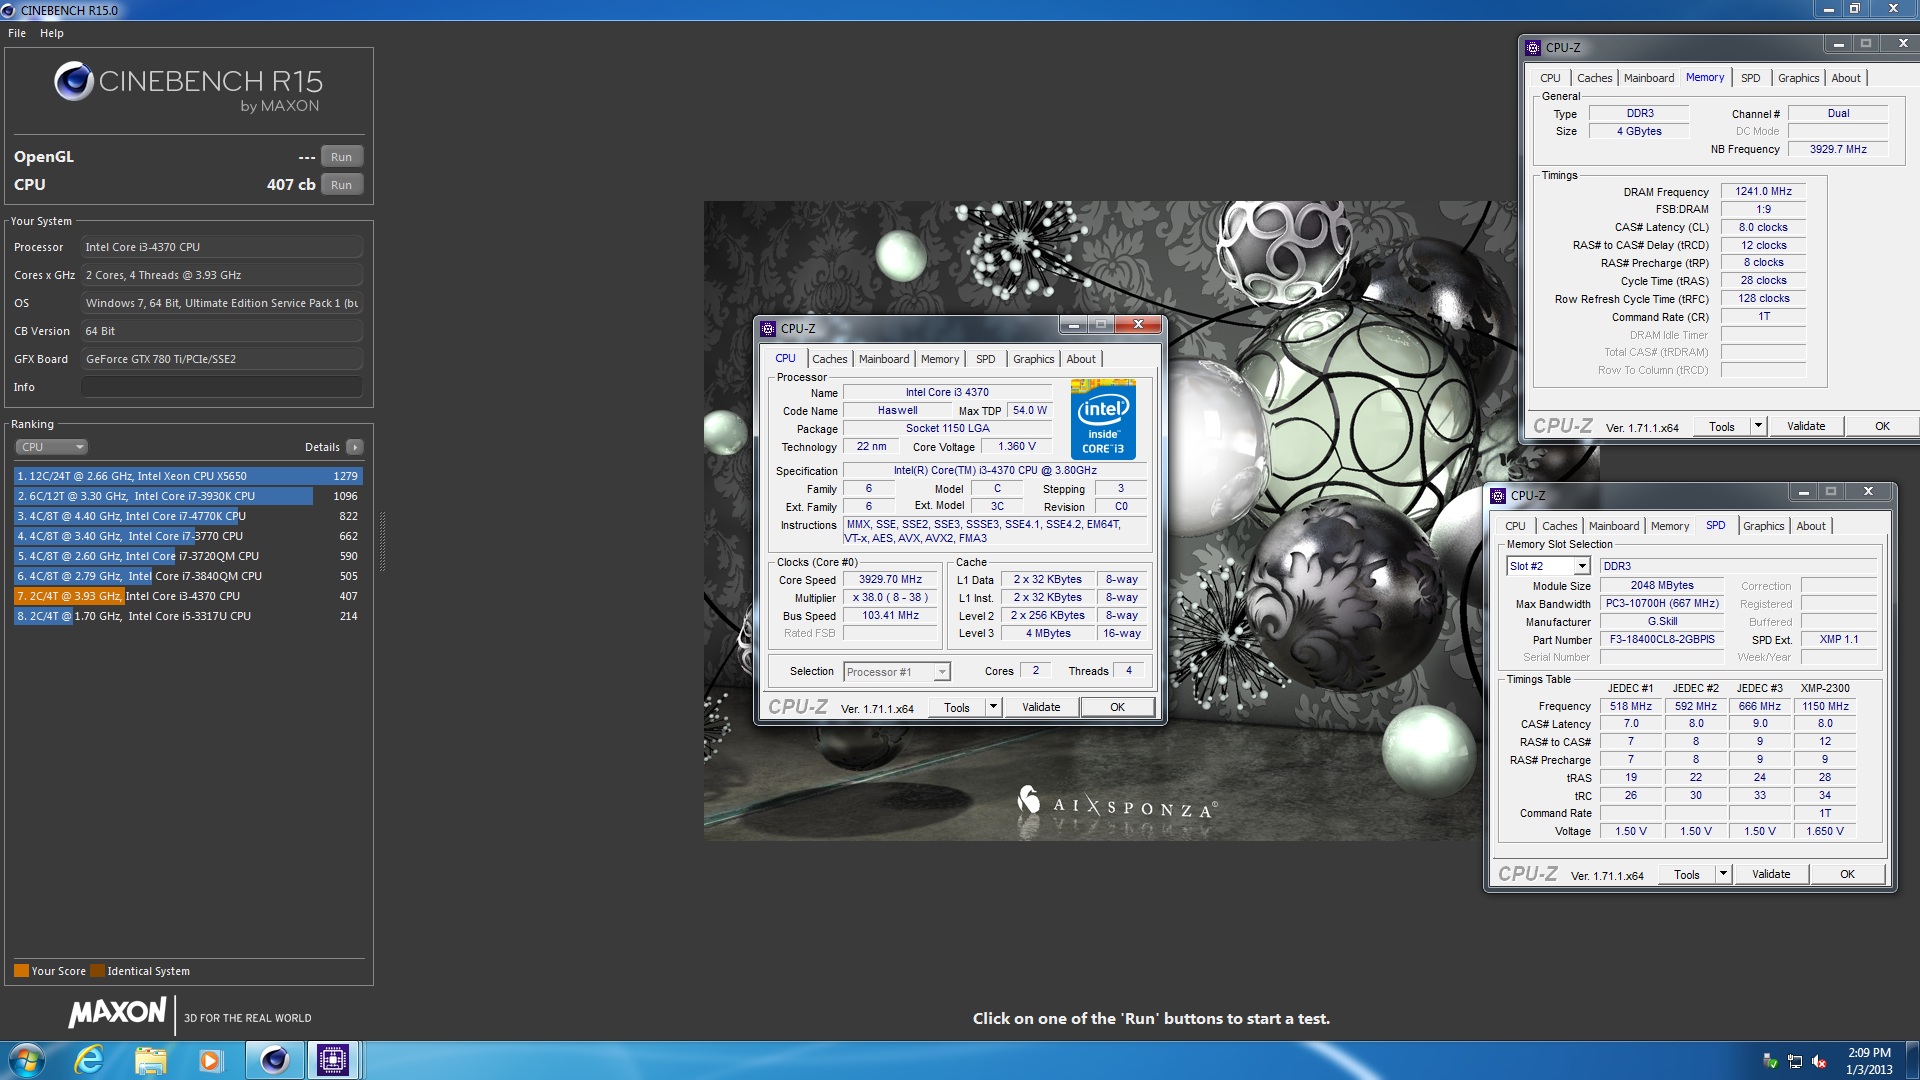This screenshot has height=1080, width=1920.
Task: Click the NB Frequency value 3929.7 MHz
Action: click(x=1838, y=149)
